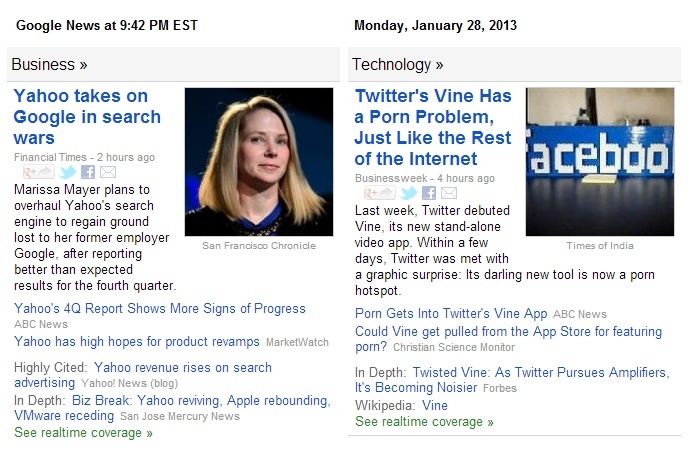Screen dimensions: 692x450
Task: Email the Yahoo search wars story
Action: (x=108, y=172)
